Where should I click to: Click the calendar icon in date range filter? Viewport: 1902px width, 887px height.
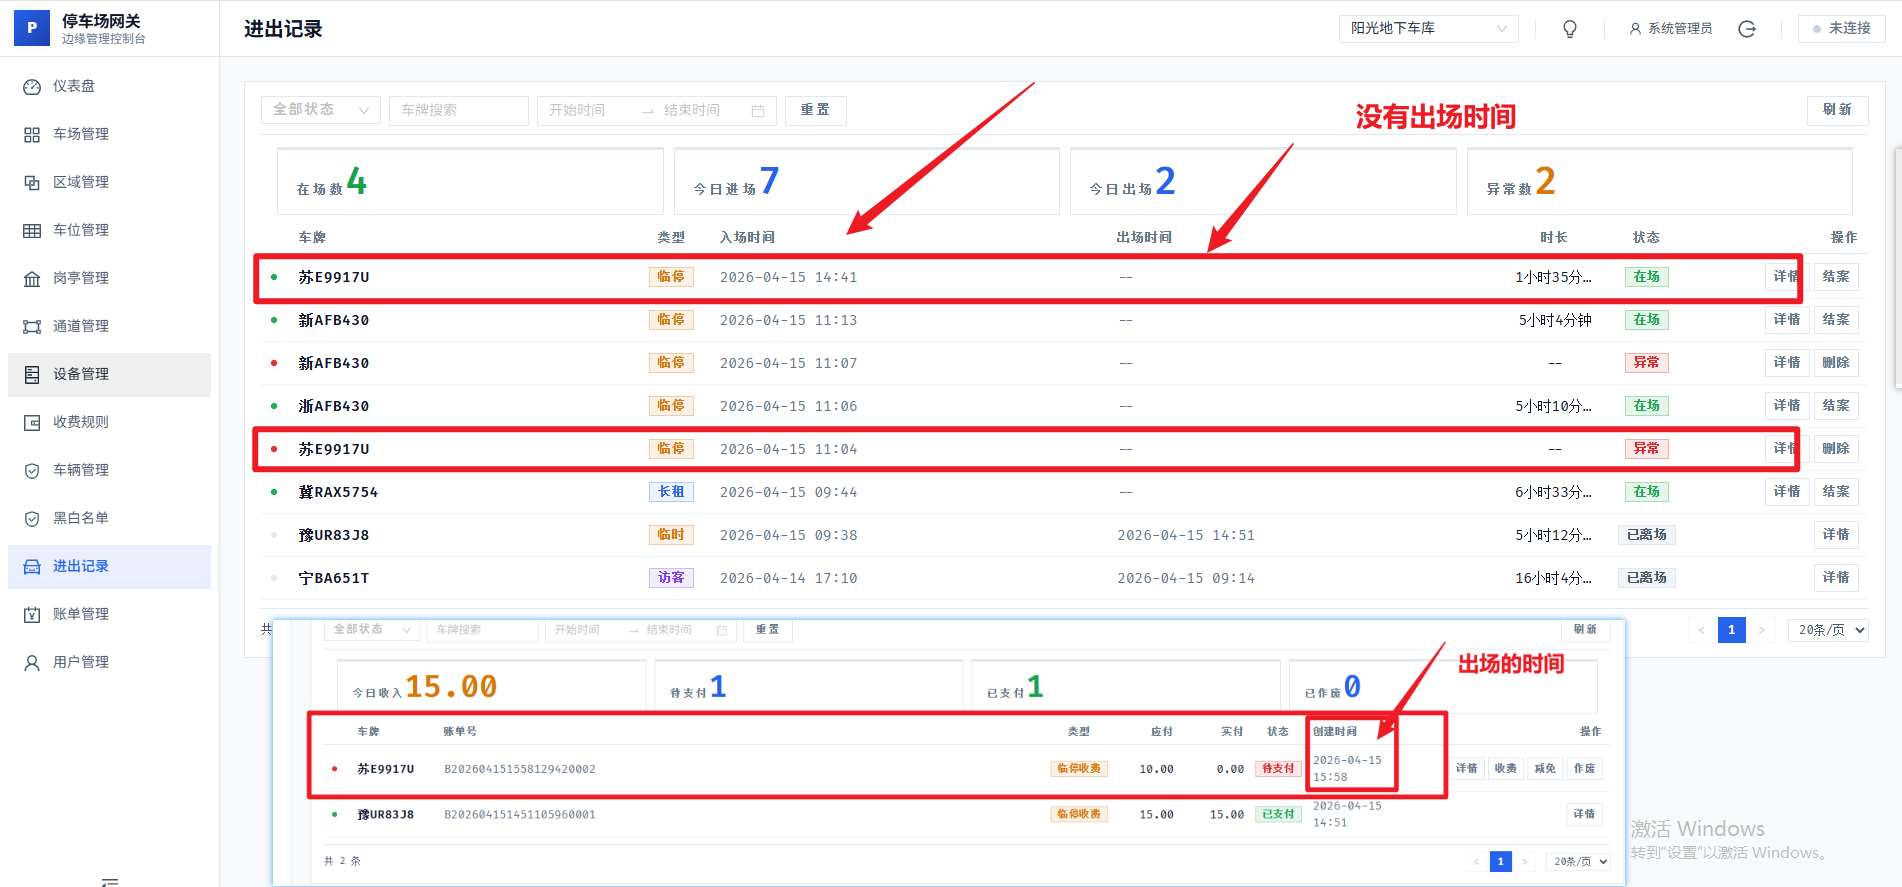point(758,111)
